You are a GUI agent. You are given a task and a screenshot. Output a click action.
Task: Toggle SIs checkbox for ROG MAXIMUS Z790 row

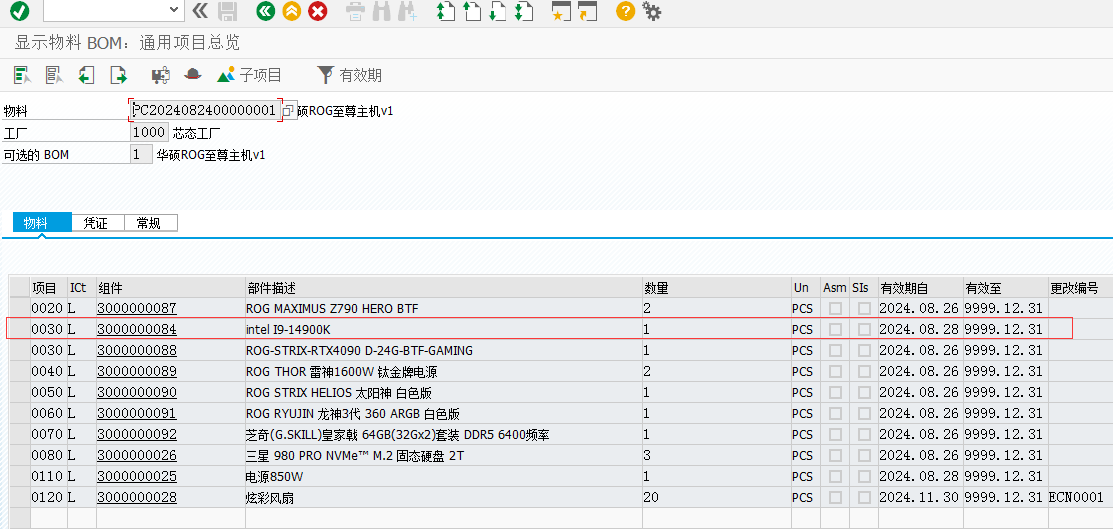pyautogui.click(x=864, y=308)
